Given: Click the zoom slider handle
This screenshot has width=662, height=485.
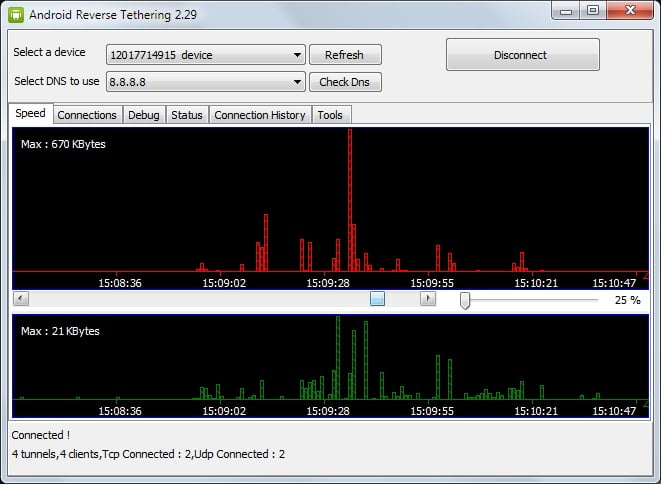Looking at the screenshot, I should pos(465,300).
